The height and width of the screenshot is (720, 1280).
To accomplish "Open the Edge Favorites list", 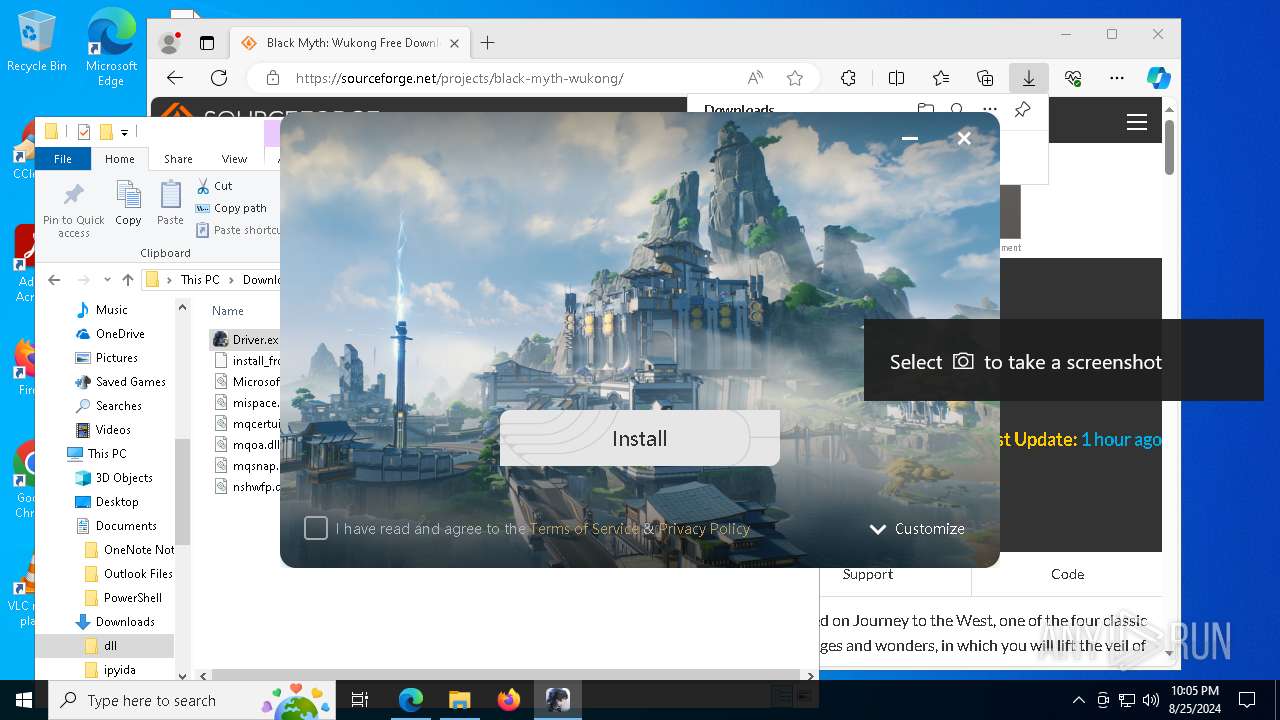I will pos(941,78).
